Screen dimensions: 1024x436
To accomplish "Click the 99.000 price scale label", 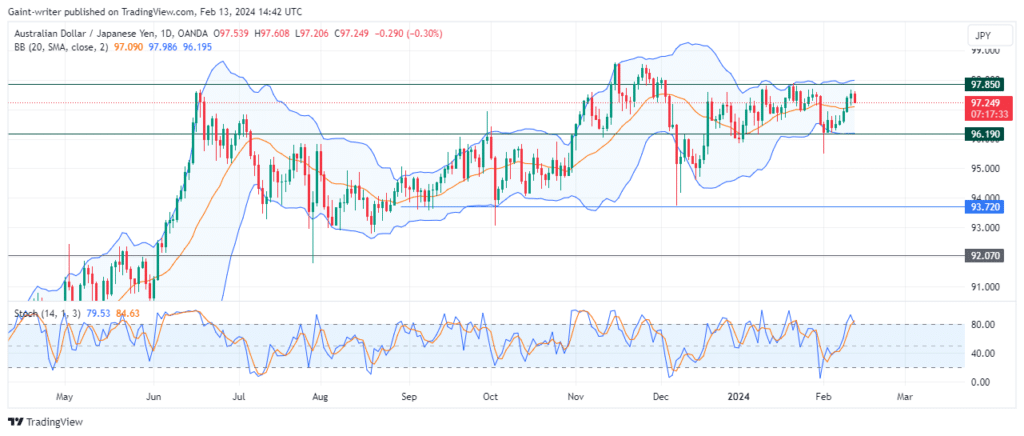I will pos(984,50).
